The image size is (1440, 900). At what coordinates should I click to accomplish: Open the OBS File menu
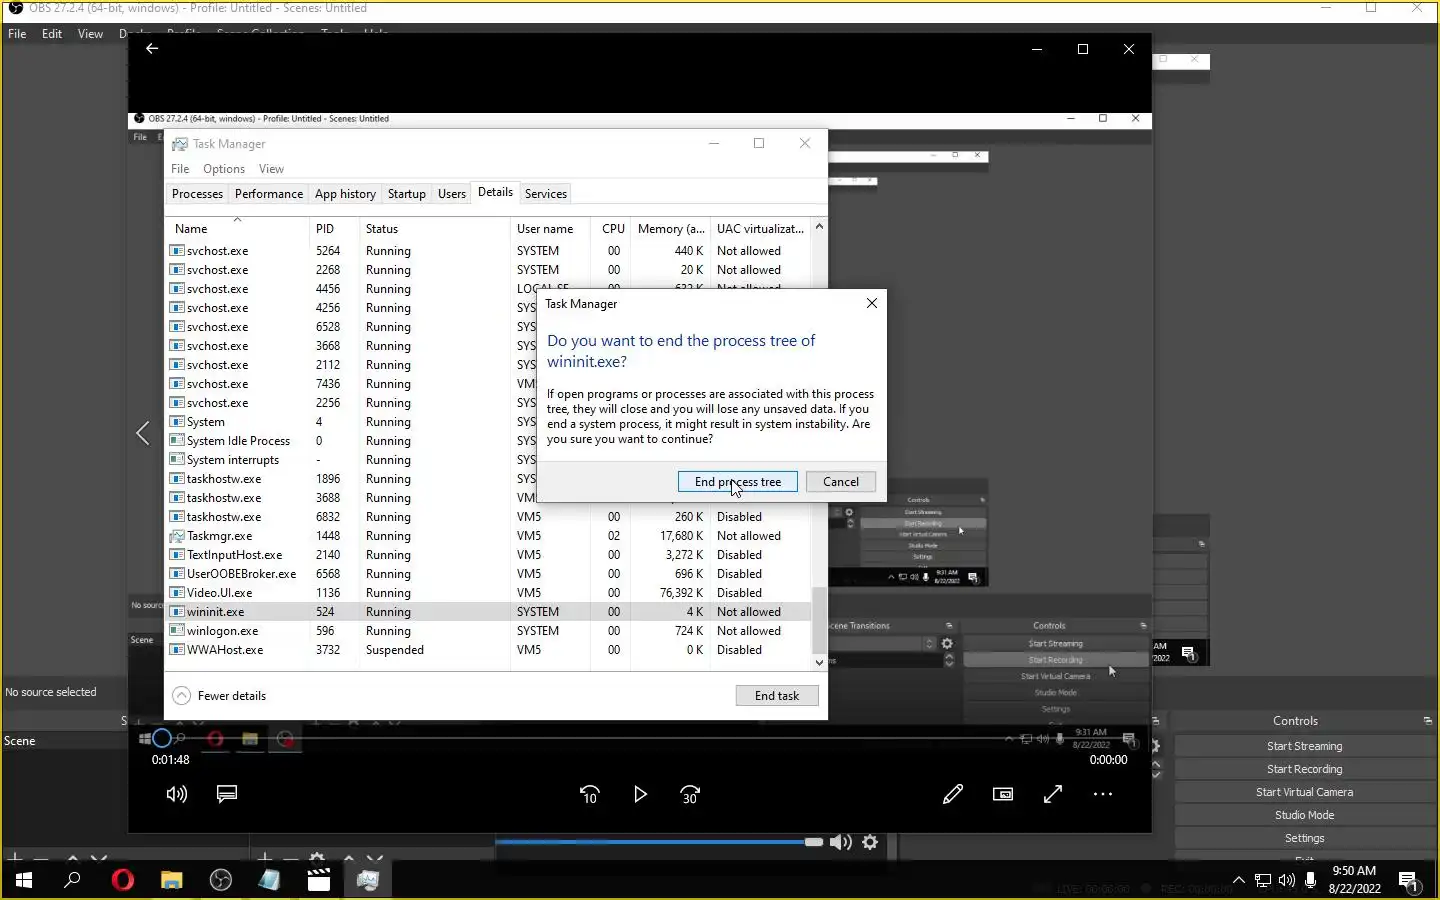coord(17,33)
